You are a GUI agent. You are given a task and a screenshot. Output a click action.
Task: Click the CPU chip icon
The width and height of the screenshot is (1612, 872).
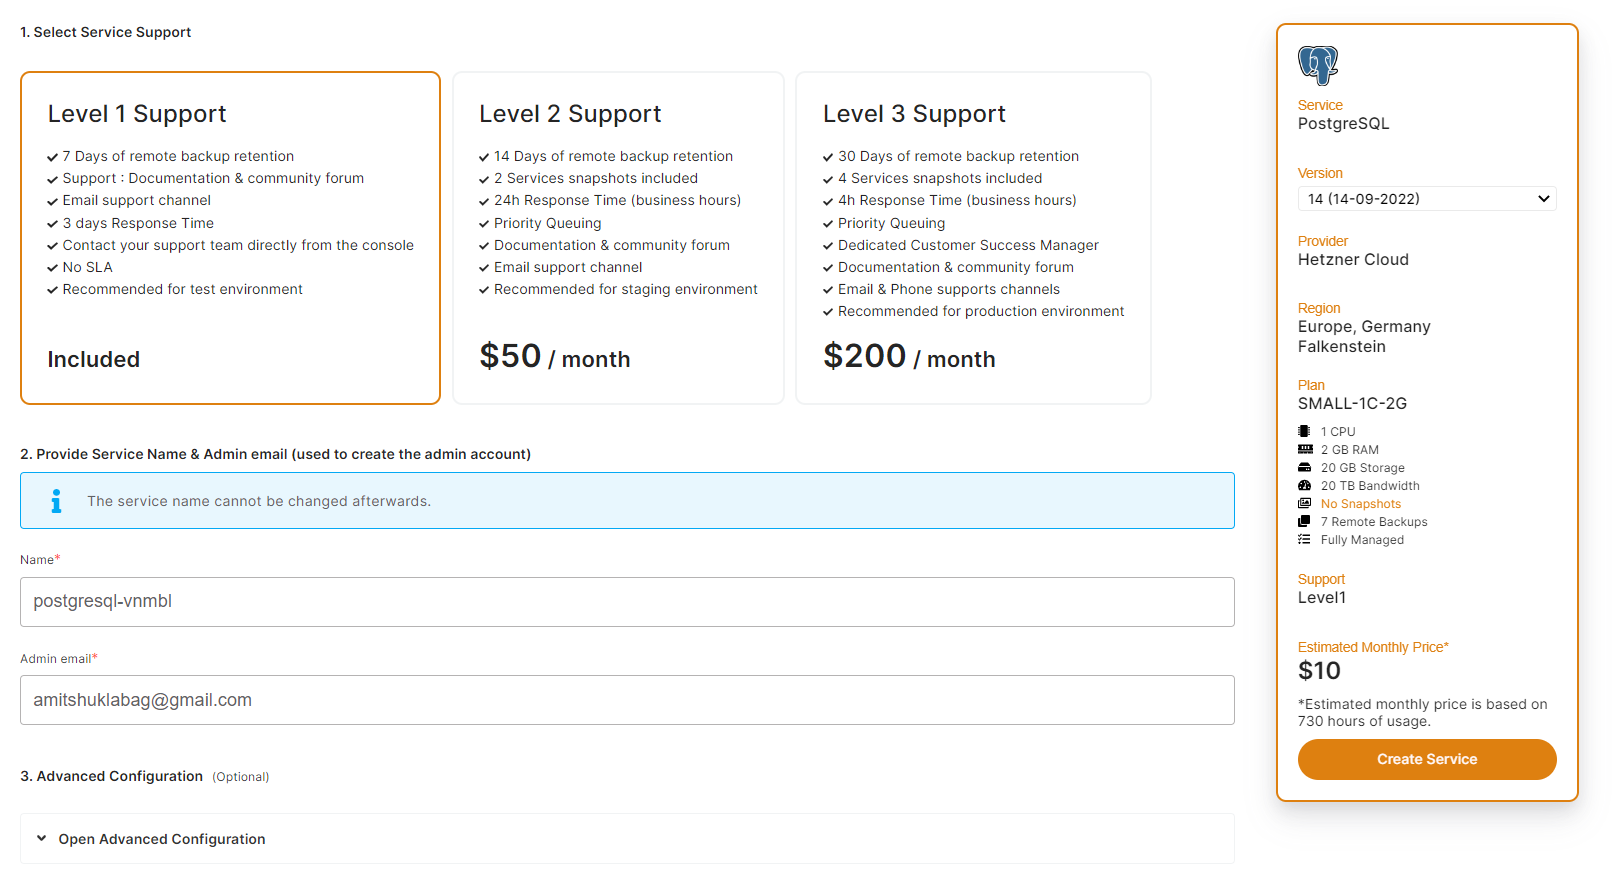(1304, 431)
